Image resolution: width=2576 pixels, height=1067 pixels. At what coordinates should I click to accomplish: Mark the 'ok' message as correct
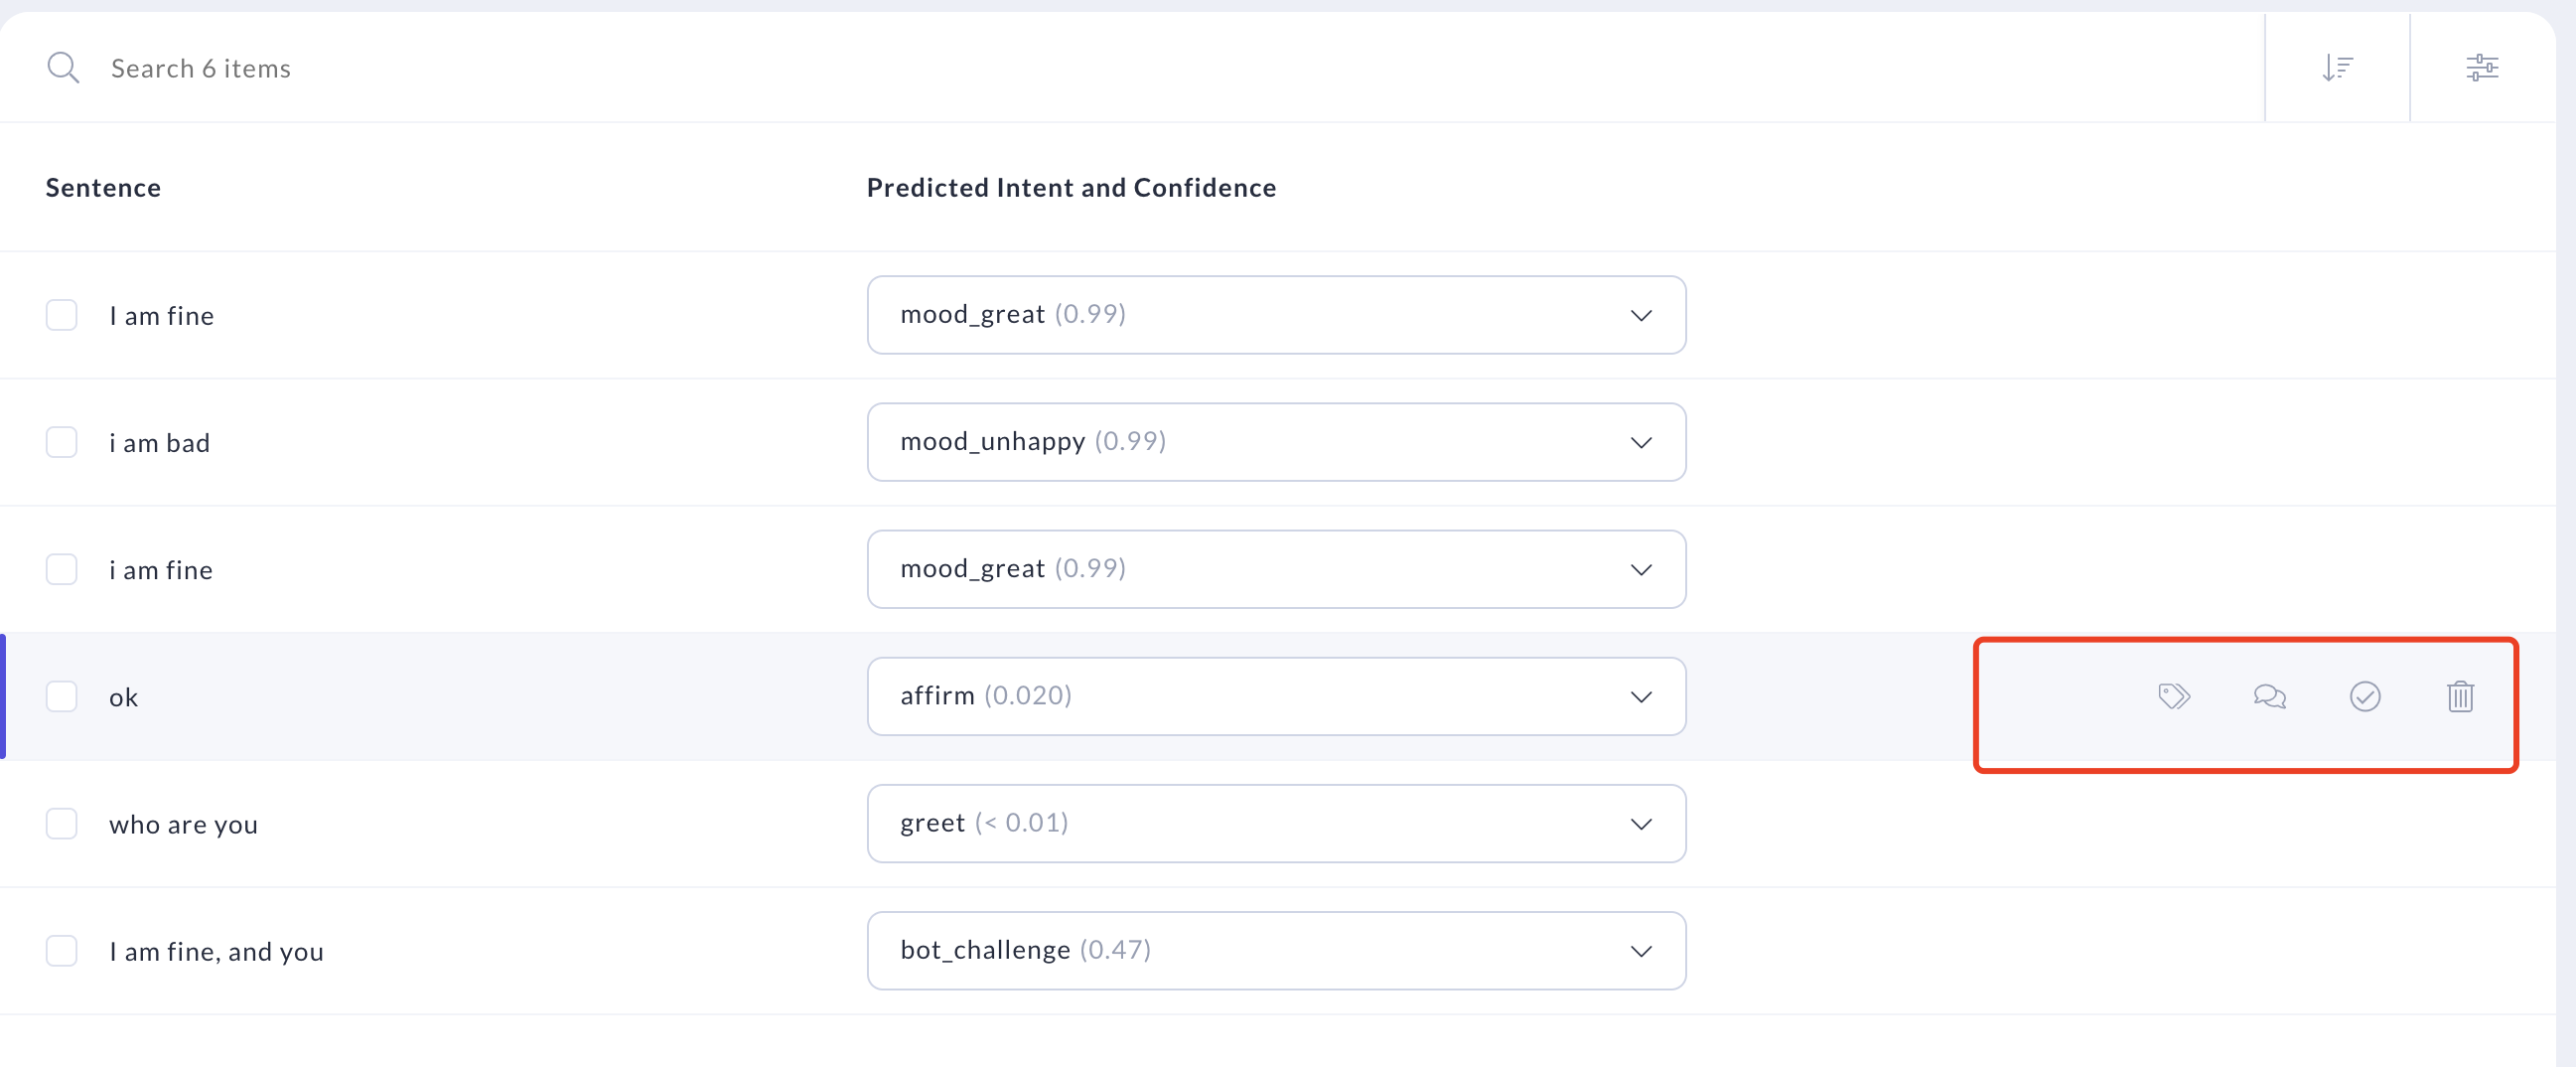[x=2365, y=696]
